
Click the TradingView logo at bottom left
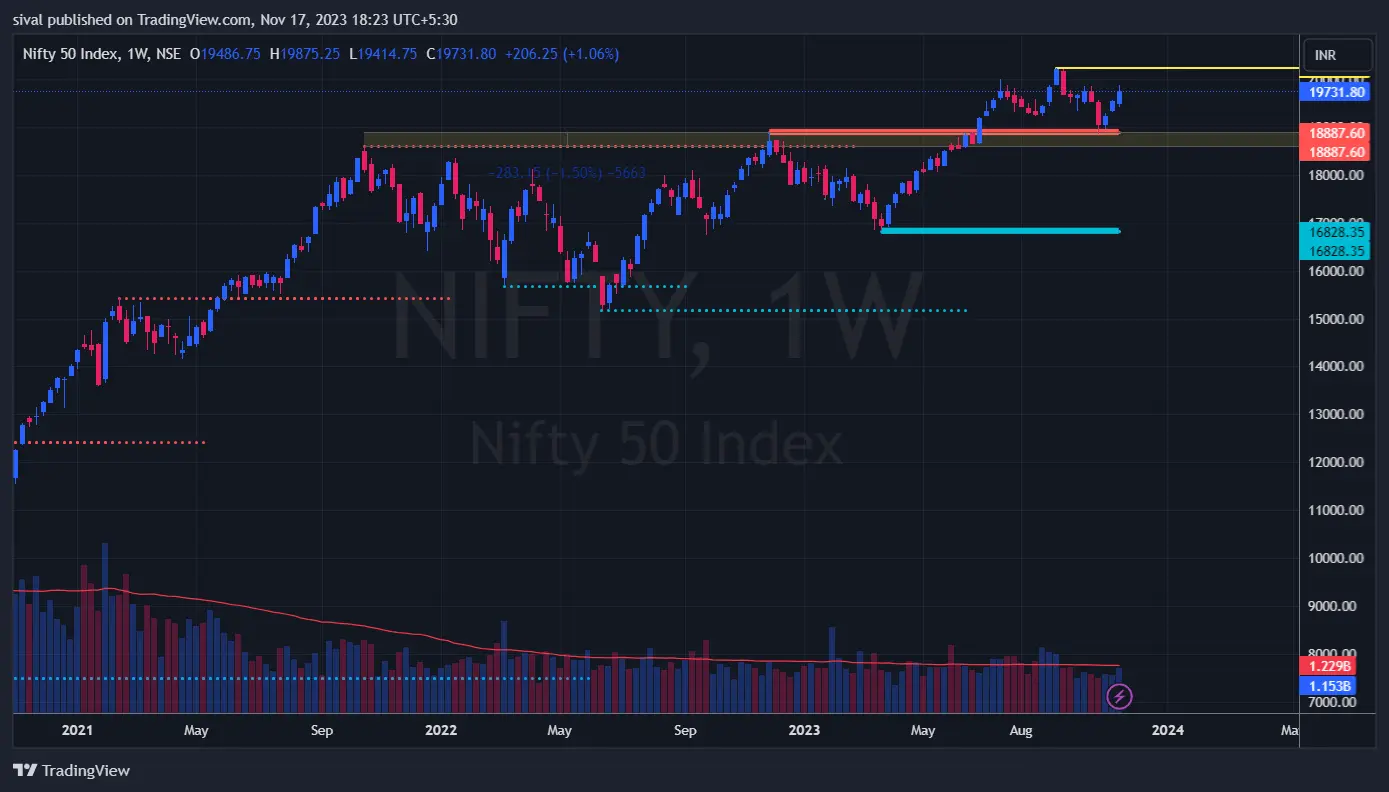[71, 771]
